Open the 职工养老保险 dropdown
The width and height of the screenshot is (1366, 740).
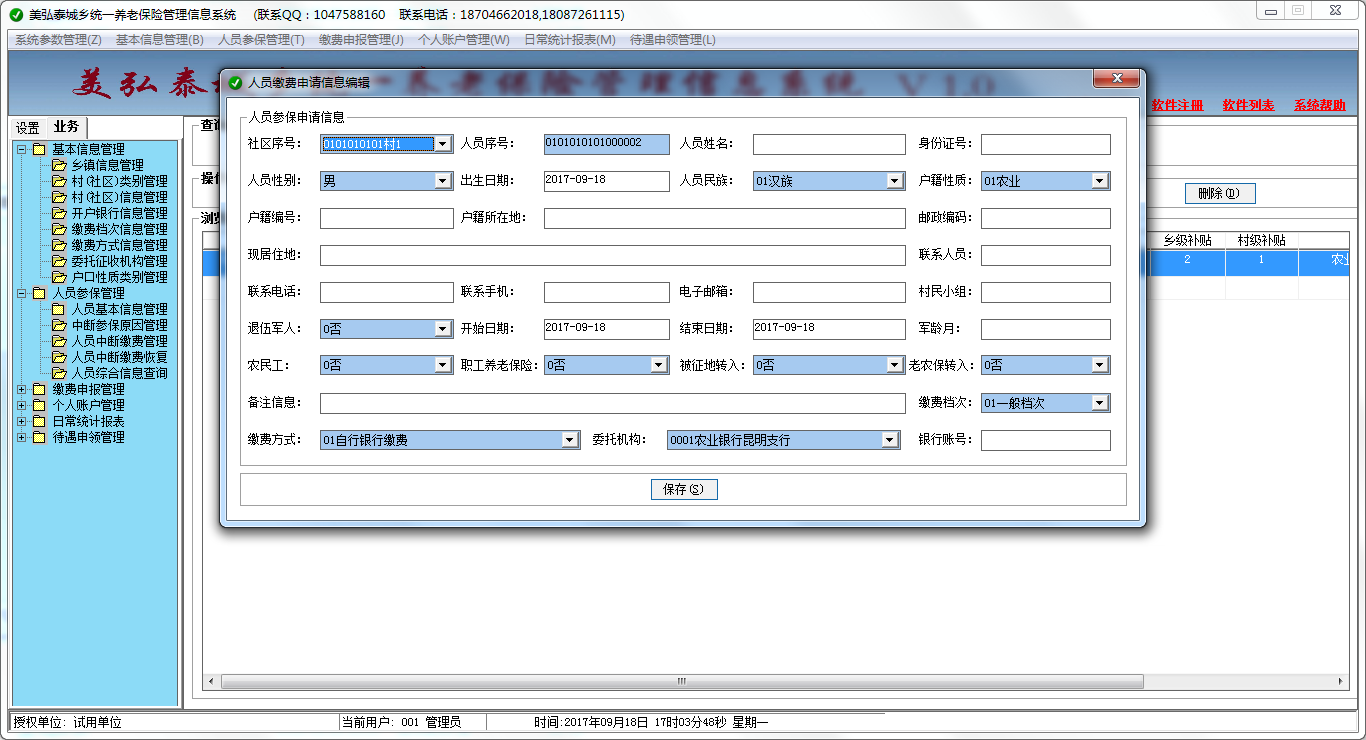[659, 365]
